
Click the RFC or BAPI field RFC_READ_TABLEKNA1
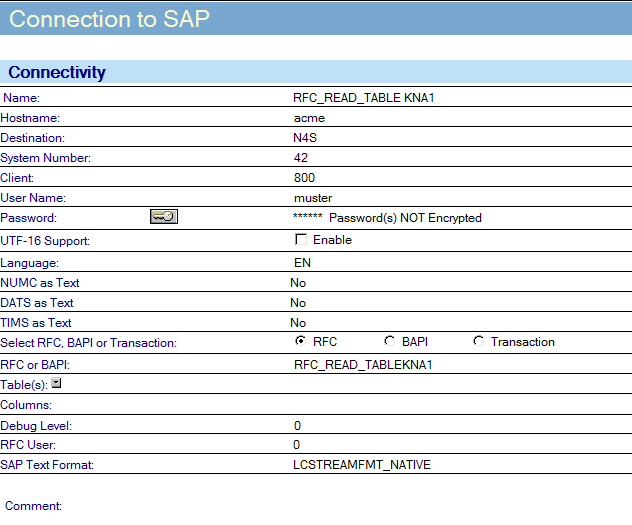coord(363,364)
